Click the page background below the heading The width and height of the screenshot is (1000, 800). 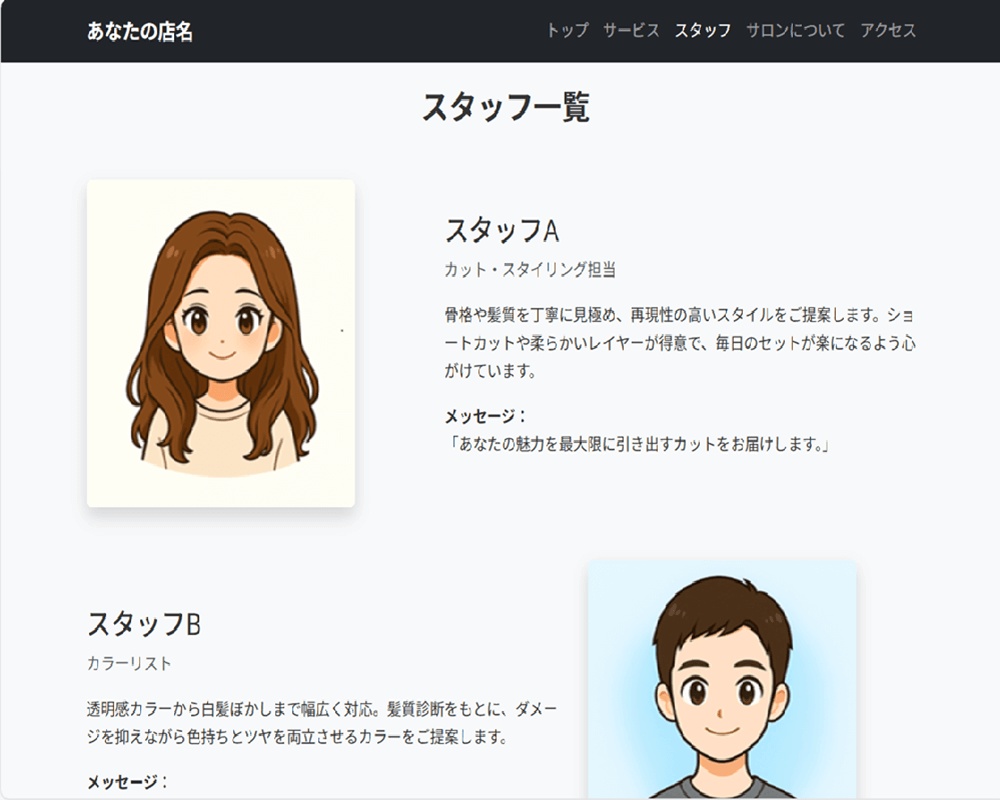tap(500, 150)
